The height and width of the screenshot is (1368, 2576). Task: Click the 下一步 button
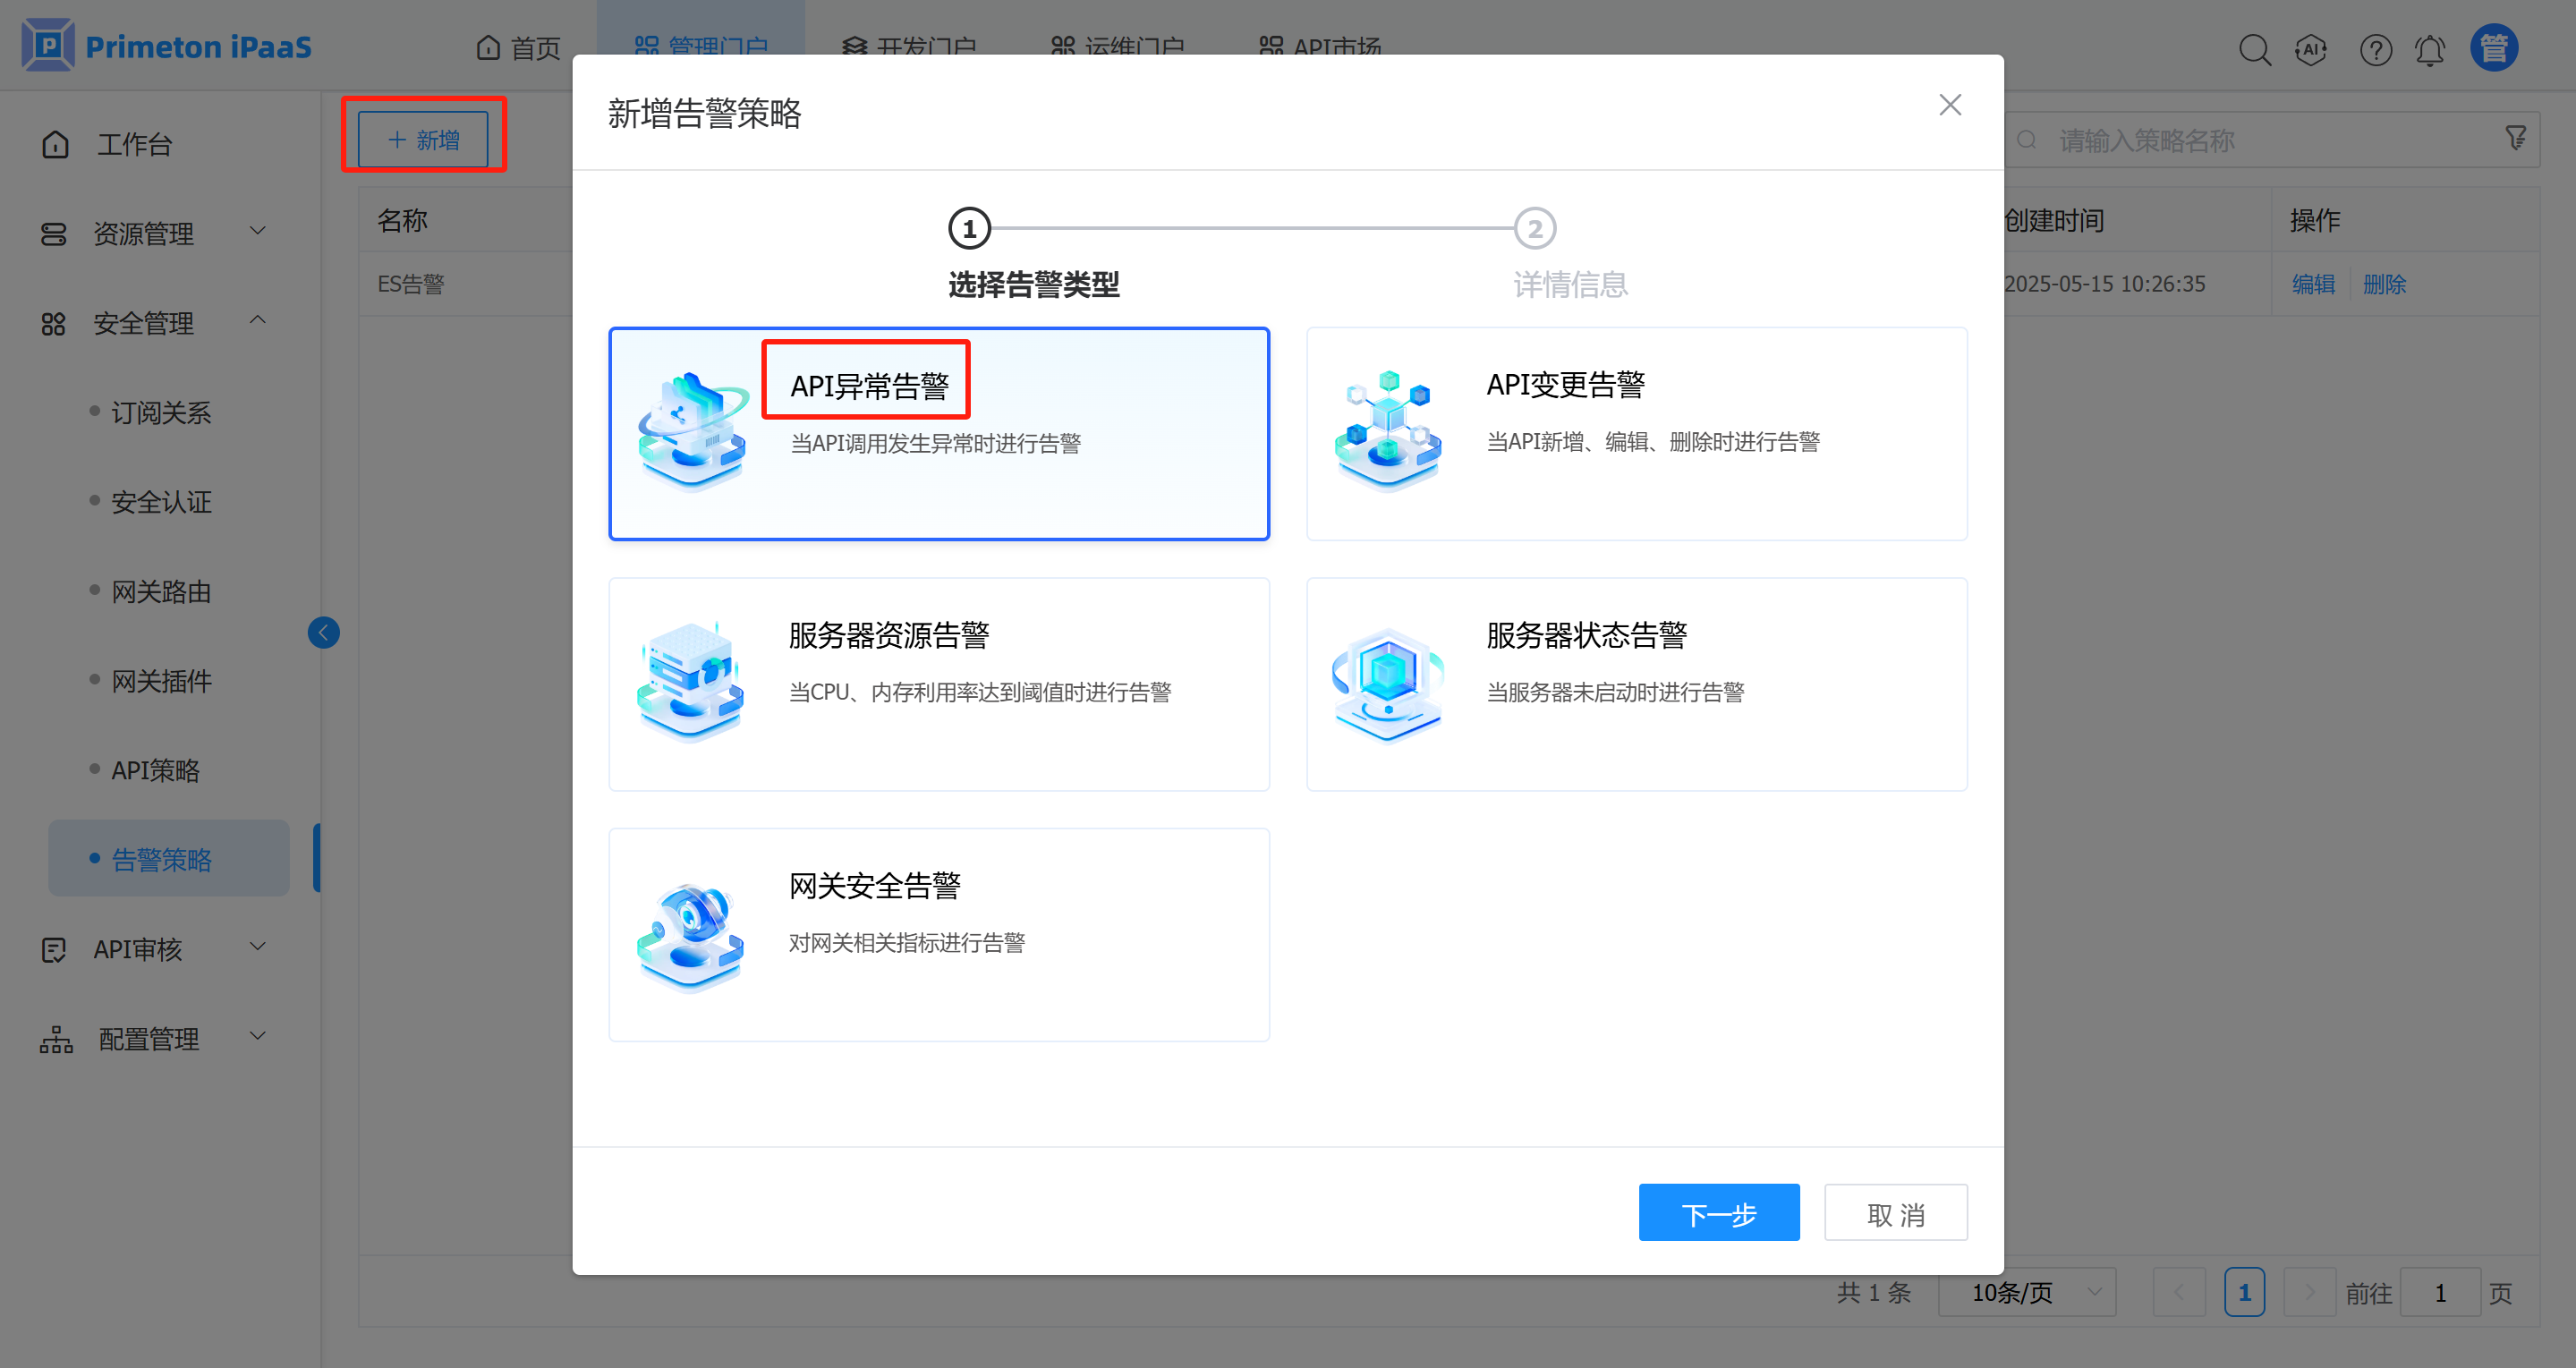tap(1718, 1213)
